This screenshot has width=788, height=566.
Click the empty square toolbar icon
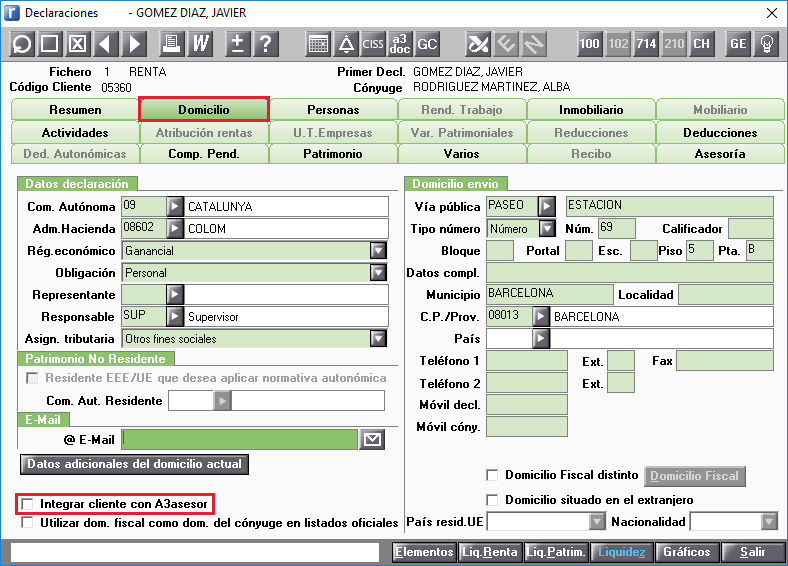tap(49, 44)
